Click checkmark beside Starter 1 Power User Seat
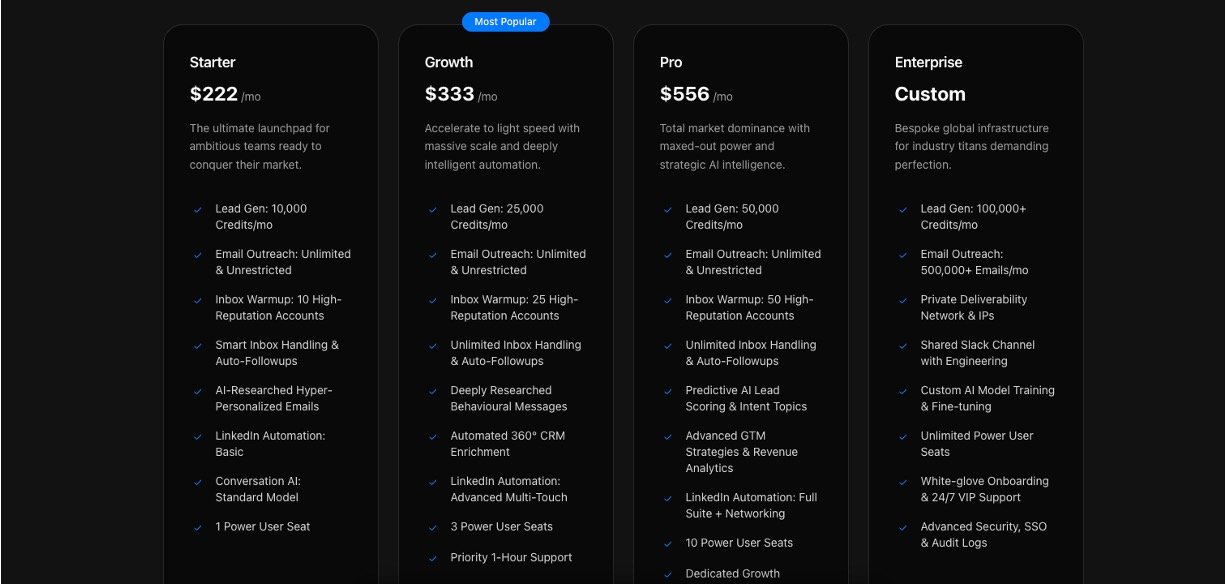The image size is (1226, 584). click(x=198, y=528)
